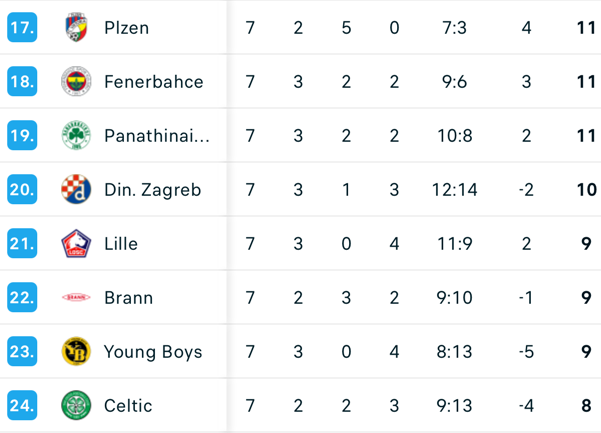Click the Young Boys yellow crest
The height and width of the screenshot is (433, 601).
[76, 352]
